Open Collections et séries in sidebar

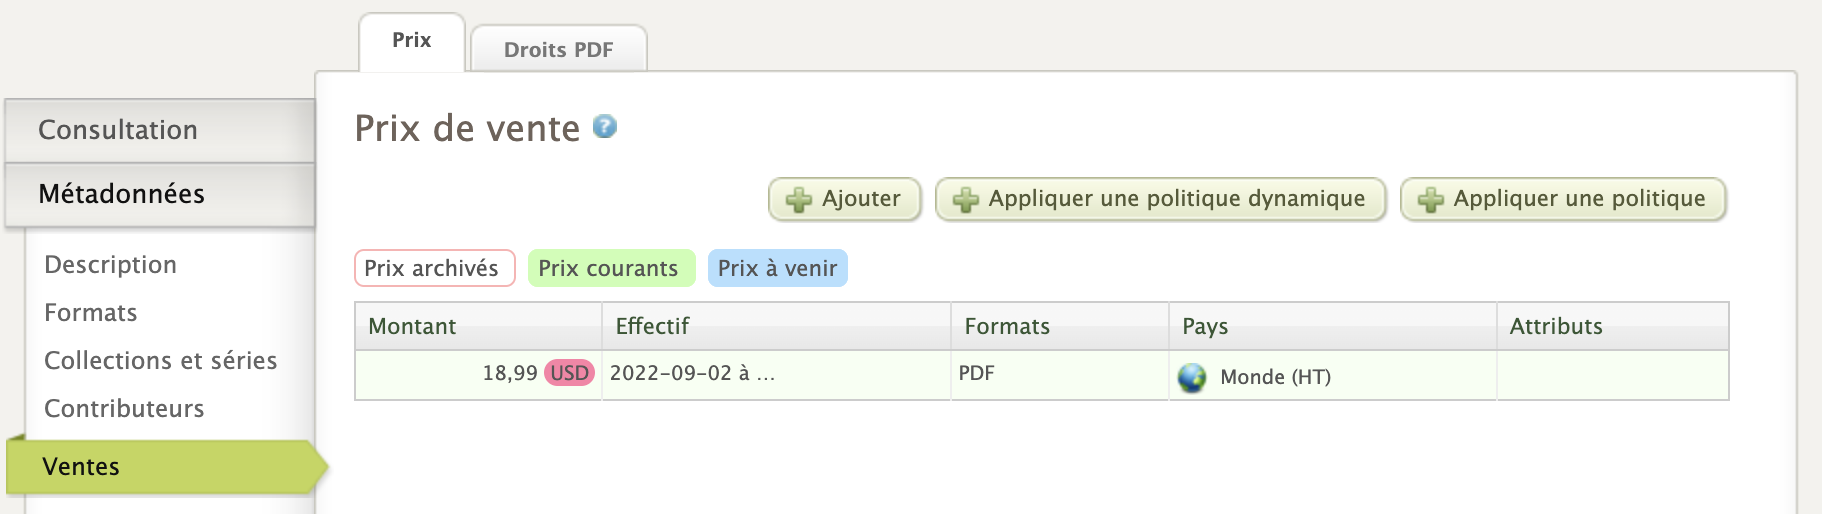[x=160, y=361]
